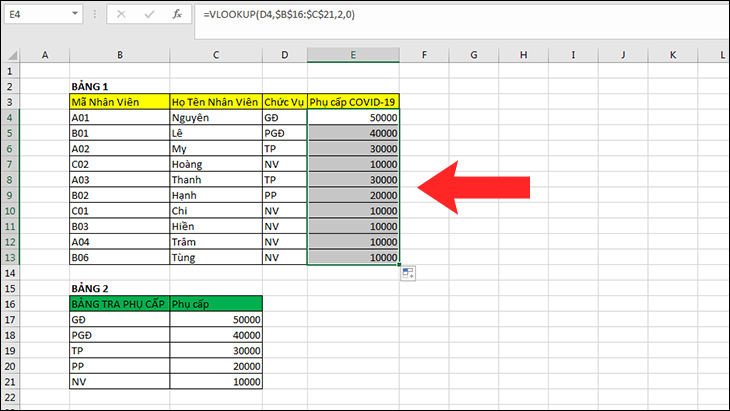Select column E header
This screenshot has height=411, width=730.
pyautogui.click(x=353, y=55)
